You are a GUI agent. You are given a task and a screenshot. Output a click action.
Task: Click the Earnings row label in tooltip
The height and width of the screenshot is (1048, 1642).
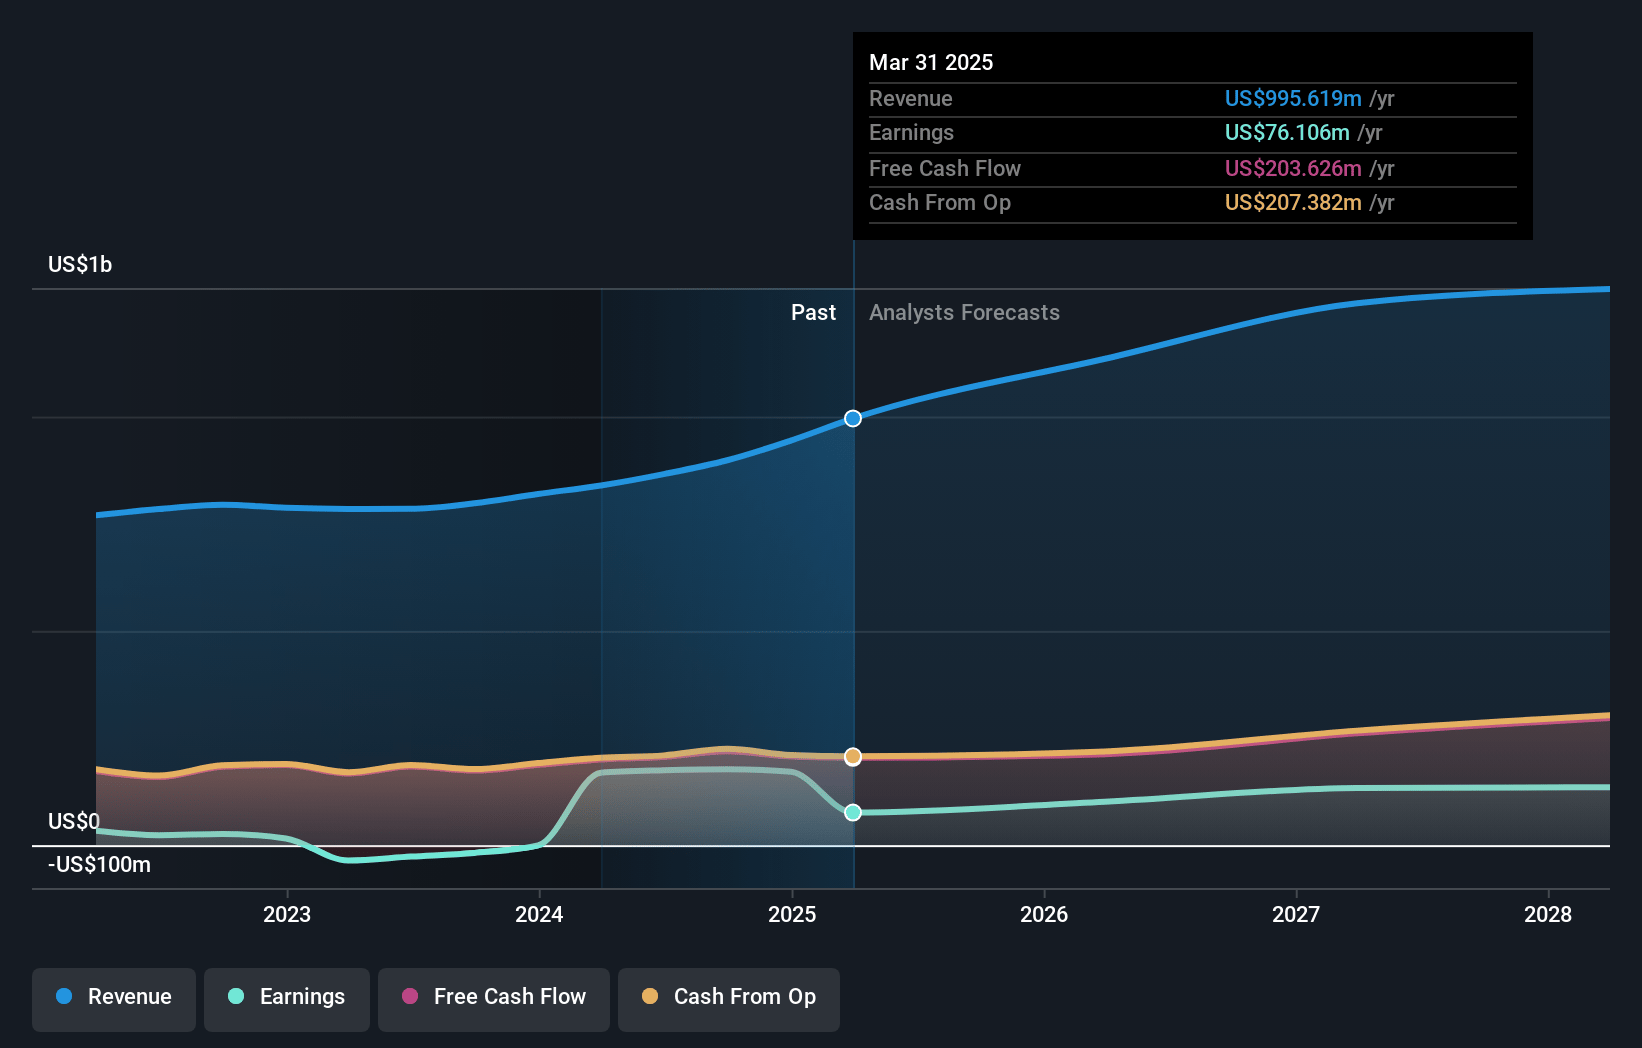pyautogui.click(x=911, y=132)
